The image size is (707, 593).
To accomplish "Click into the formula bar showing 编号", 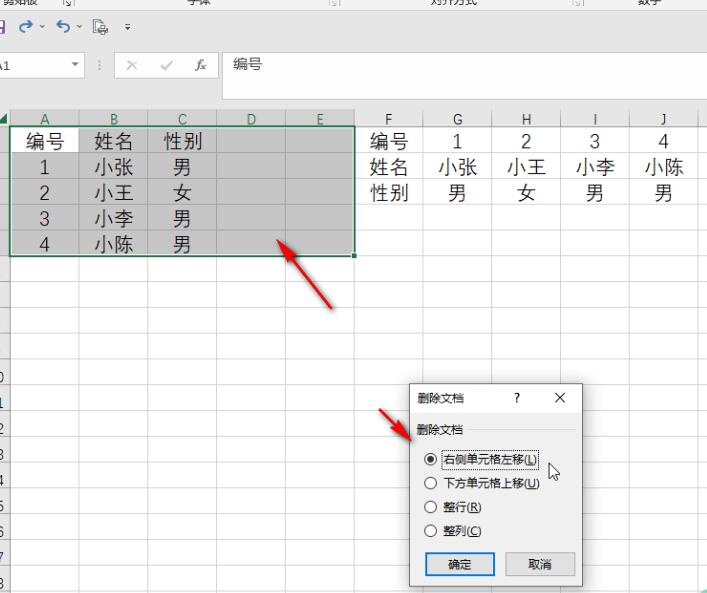I will click(464, 75).
